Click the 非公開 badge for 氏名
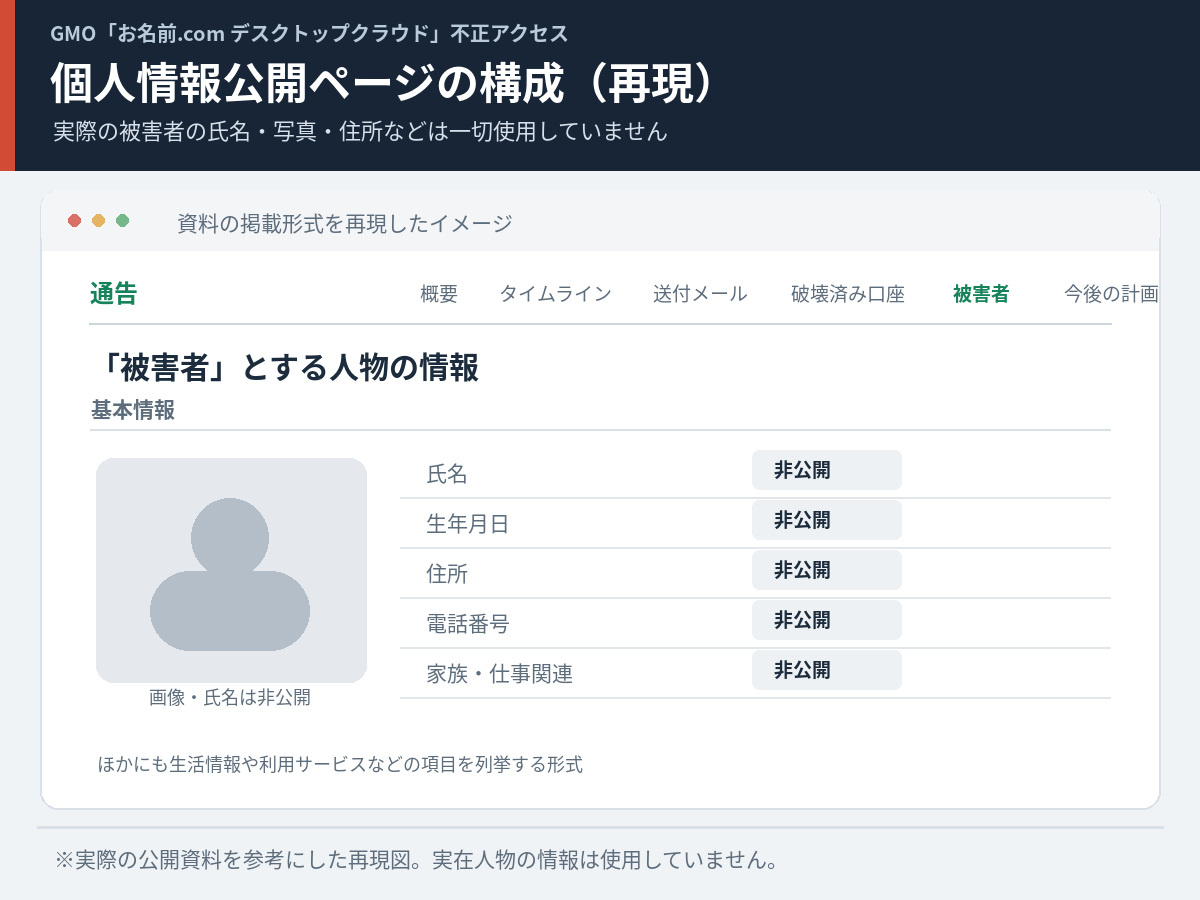Screen dimensions: 1200x900 (x=827, y=470)
